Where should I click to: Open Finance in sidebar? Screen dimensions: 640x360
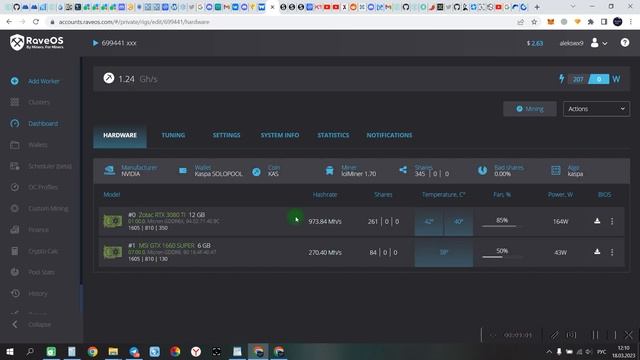pyautogui.click(x=38, y=229)
